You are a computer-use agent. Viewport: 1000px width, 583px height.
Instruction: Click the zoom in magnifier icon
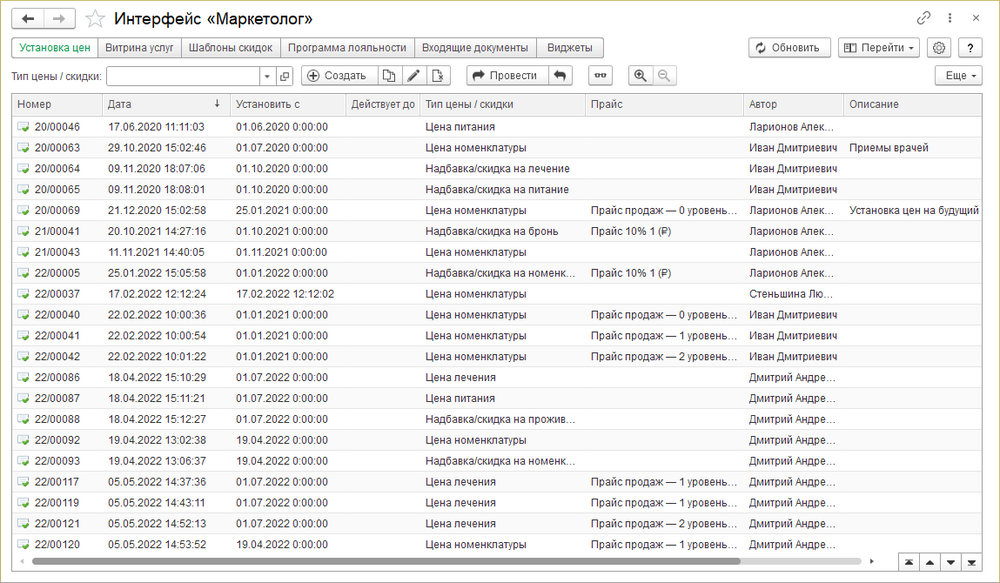(x=640, y=76)
